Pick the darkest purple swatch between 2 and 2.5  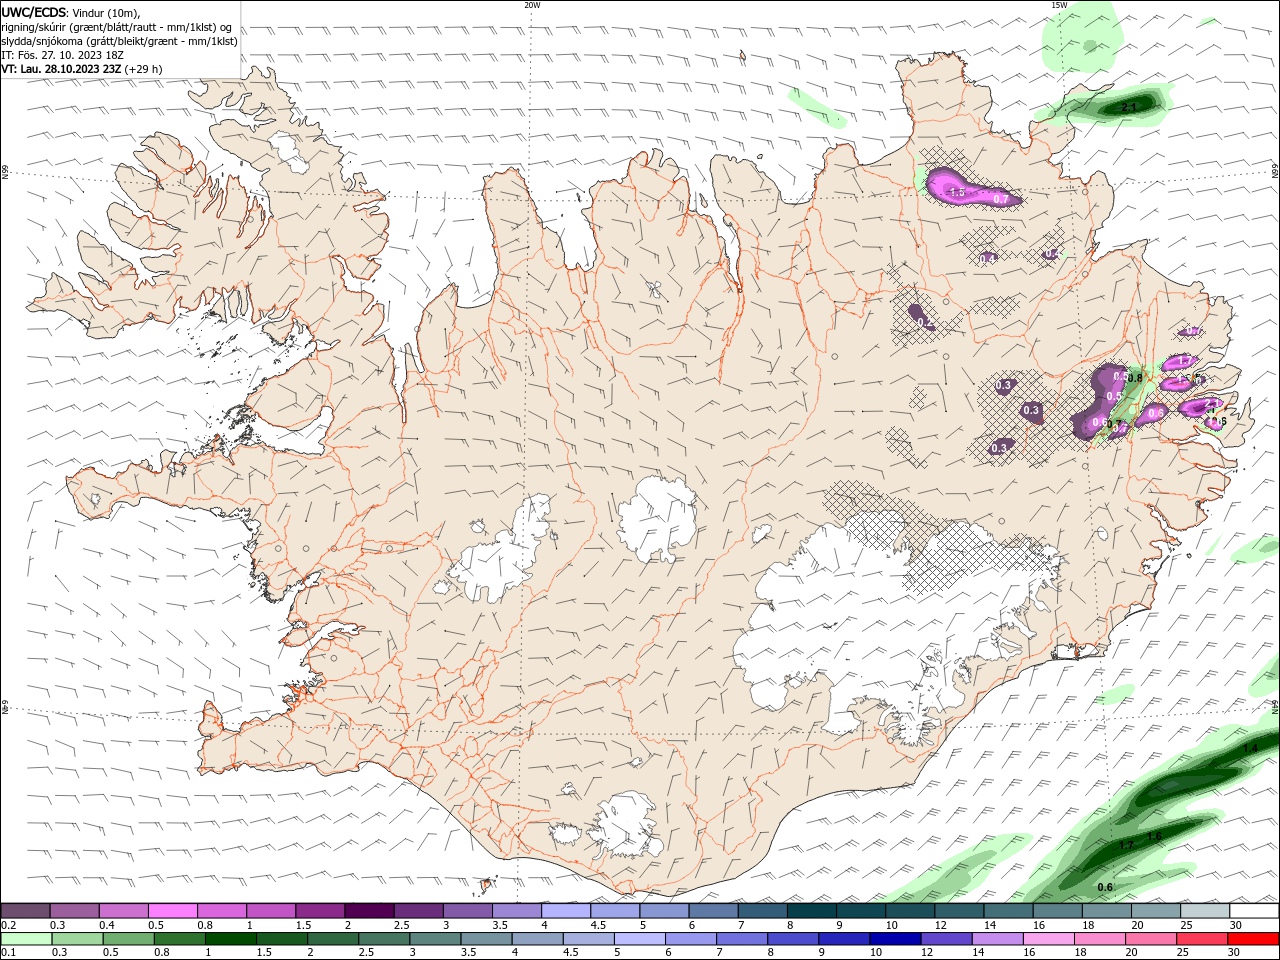click(x=369, y=911)
